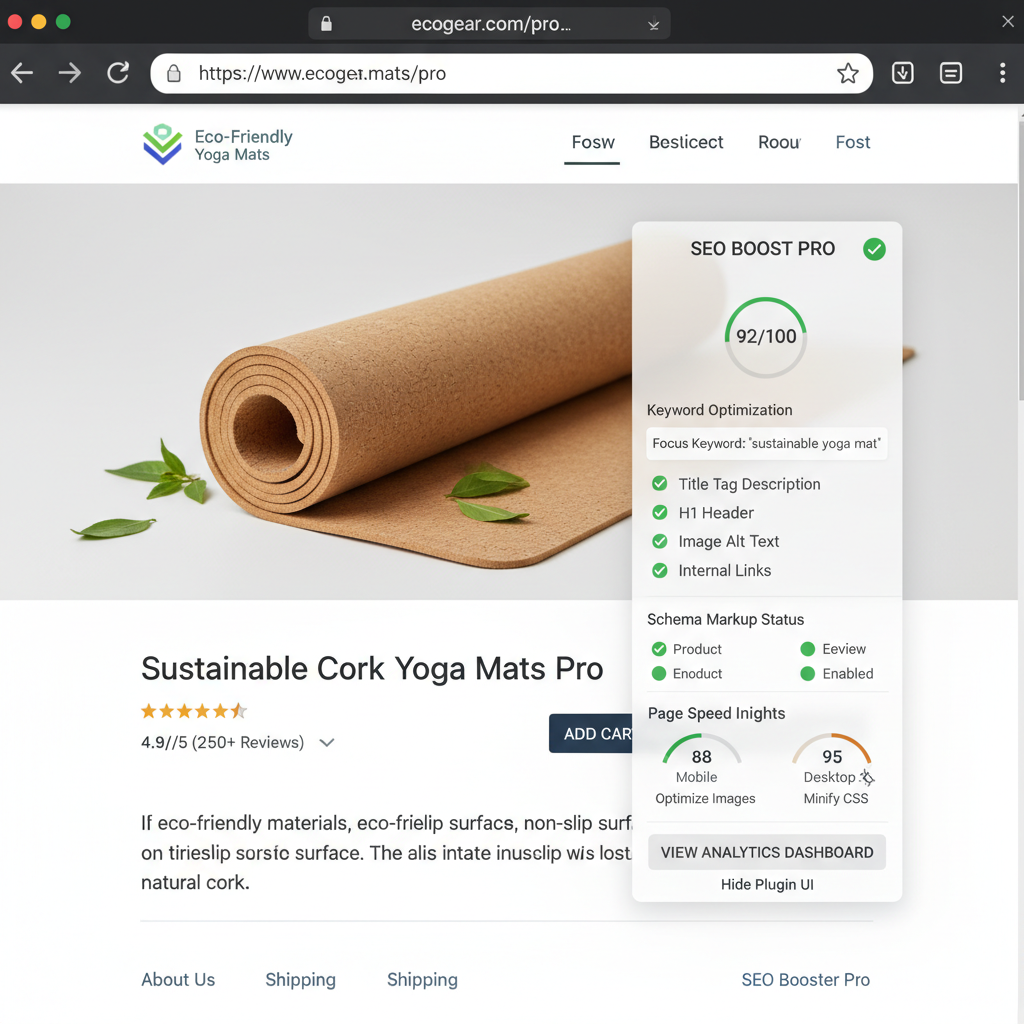The image size is (1024, 1024).
Task: Click the Sustainable Cork Yoga Mats Pro title
Action: coord(372,669)
